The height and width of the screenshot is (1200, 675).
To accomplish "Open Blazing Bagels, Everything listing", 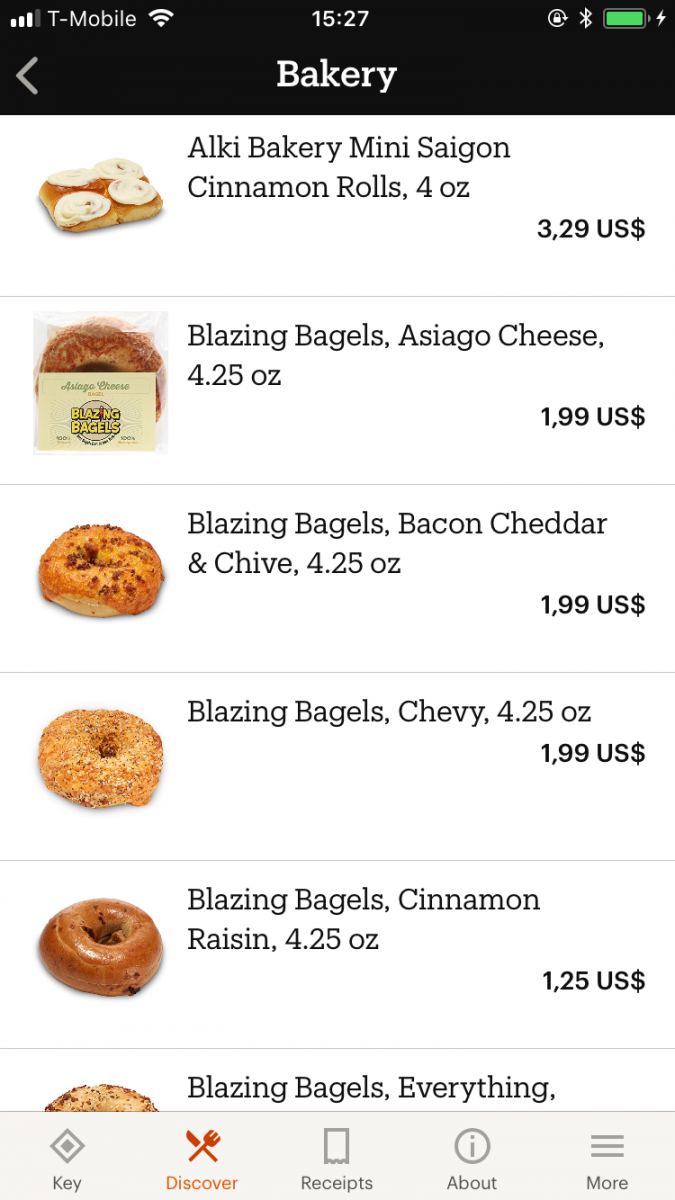I will point(371,1087).
